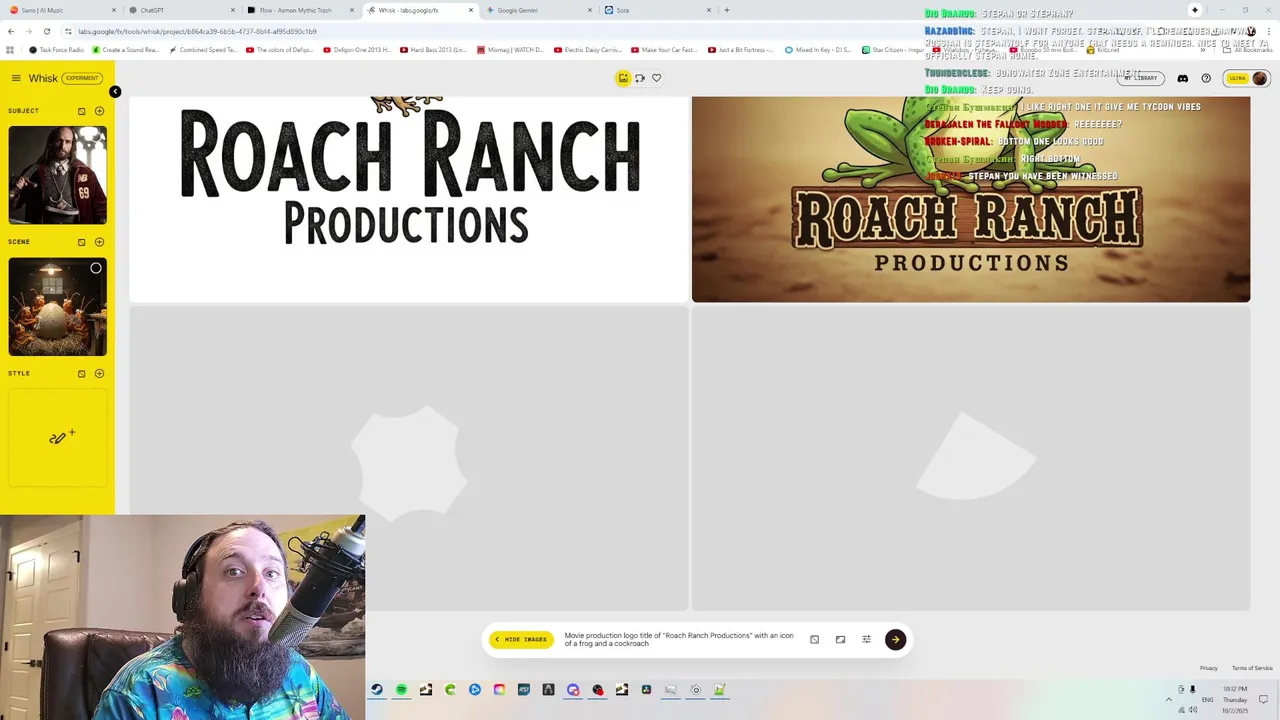
Task: Open the Whisk hamburger menu
Action: tap(16, 78)
